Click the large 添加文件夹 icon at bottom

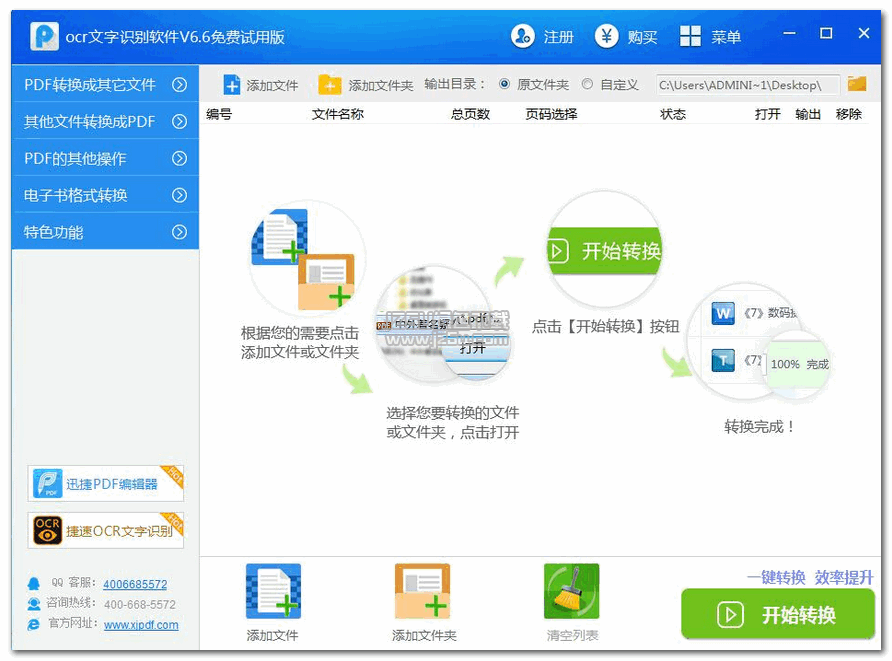coord(422,591)
